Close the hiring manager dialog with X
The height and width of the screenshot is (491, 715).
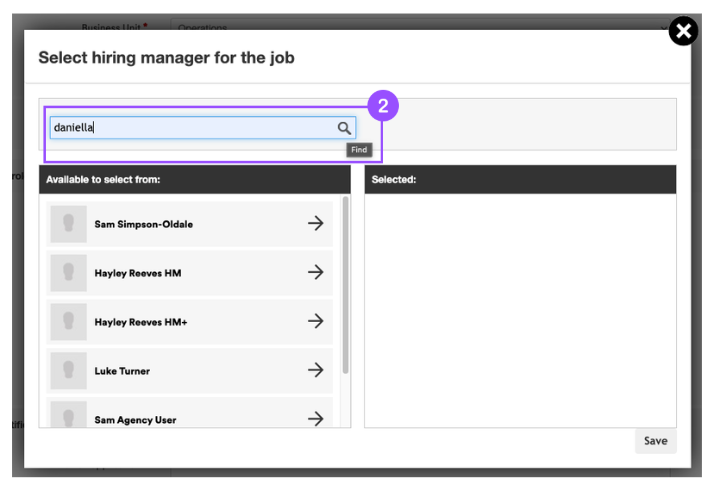click(x=682, y=32)
